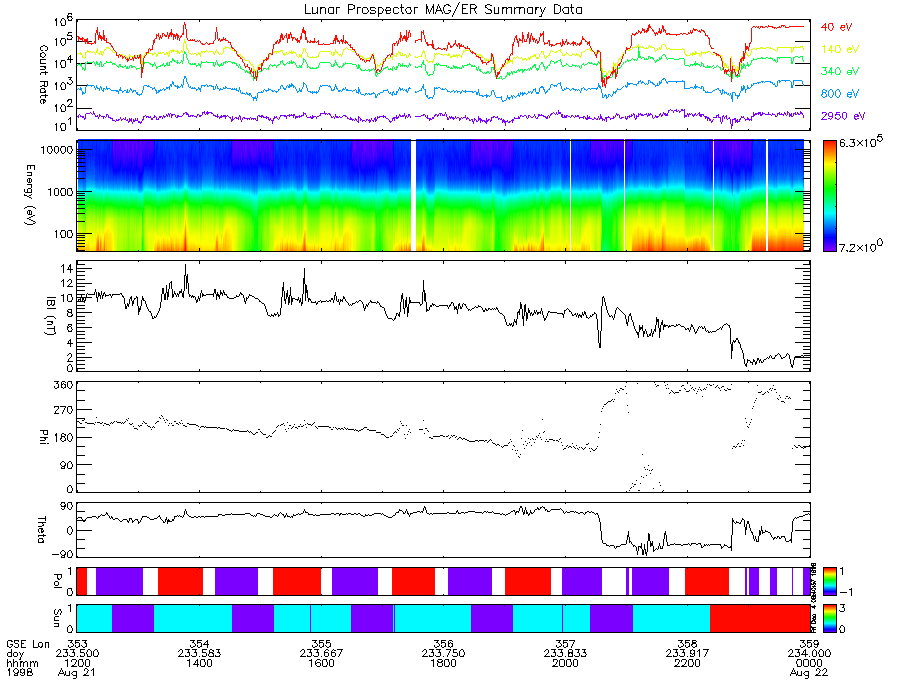Click the large red block in Sun panel
Image resolution: width=900 pixels, height=700 pixels.
coord(760,619)
